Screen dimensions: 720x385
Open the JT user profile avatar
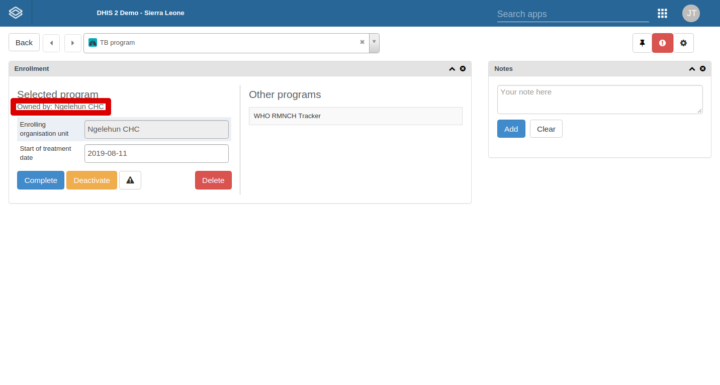[691, 13]
